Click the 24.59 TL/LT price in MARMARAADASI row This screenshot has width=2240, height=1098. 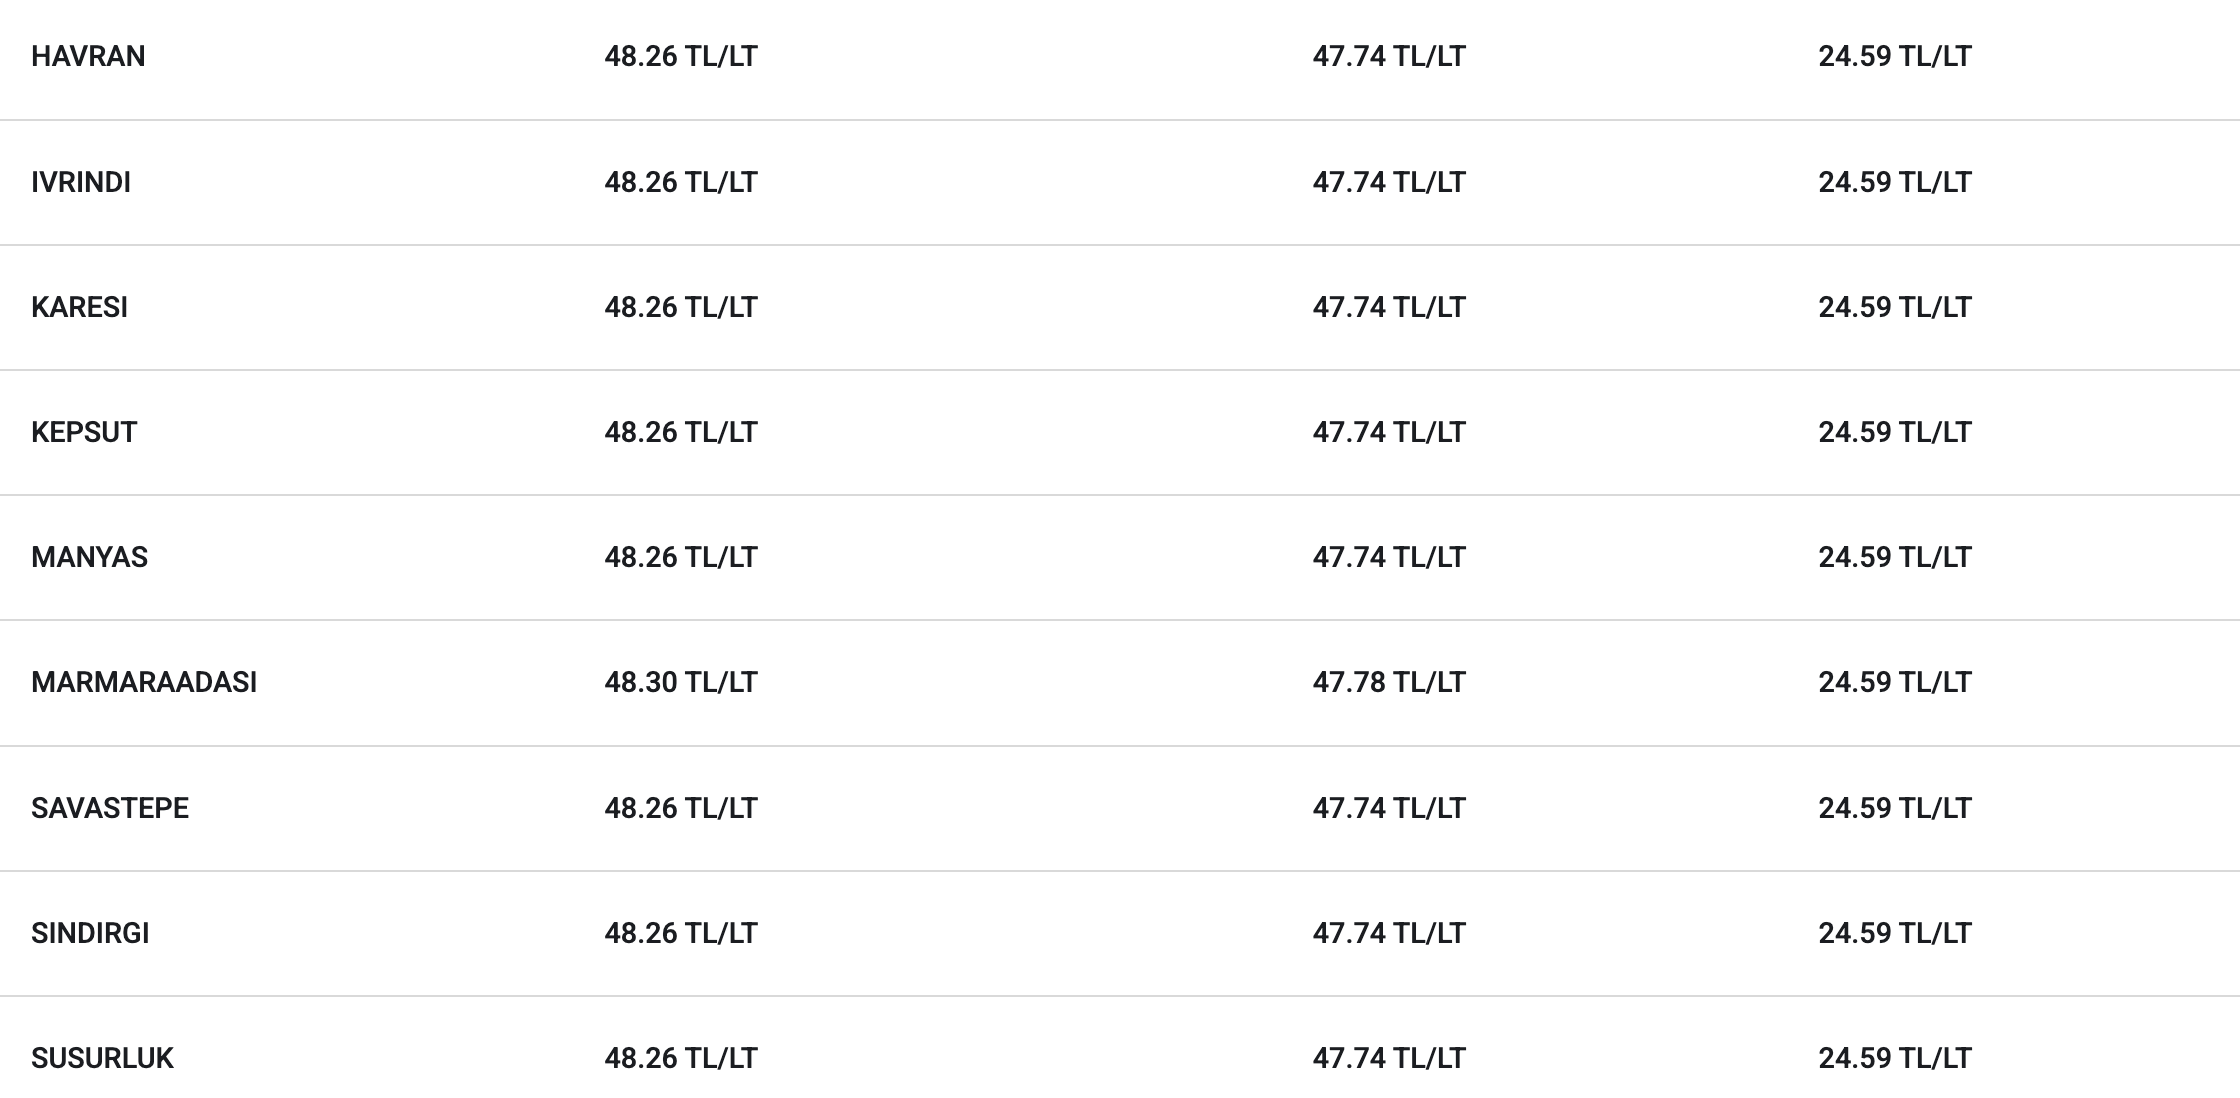(x=1895, y=682)
